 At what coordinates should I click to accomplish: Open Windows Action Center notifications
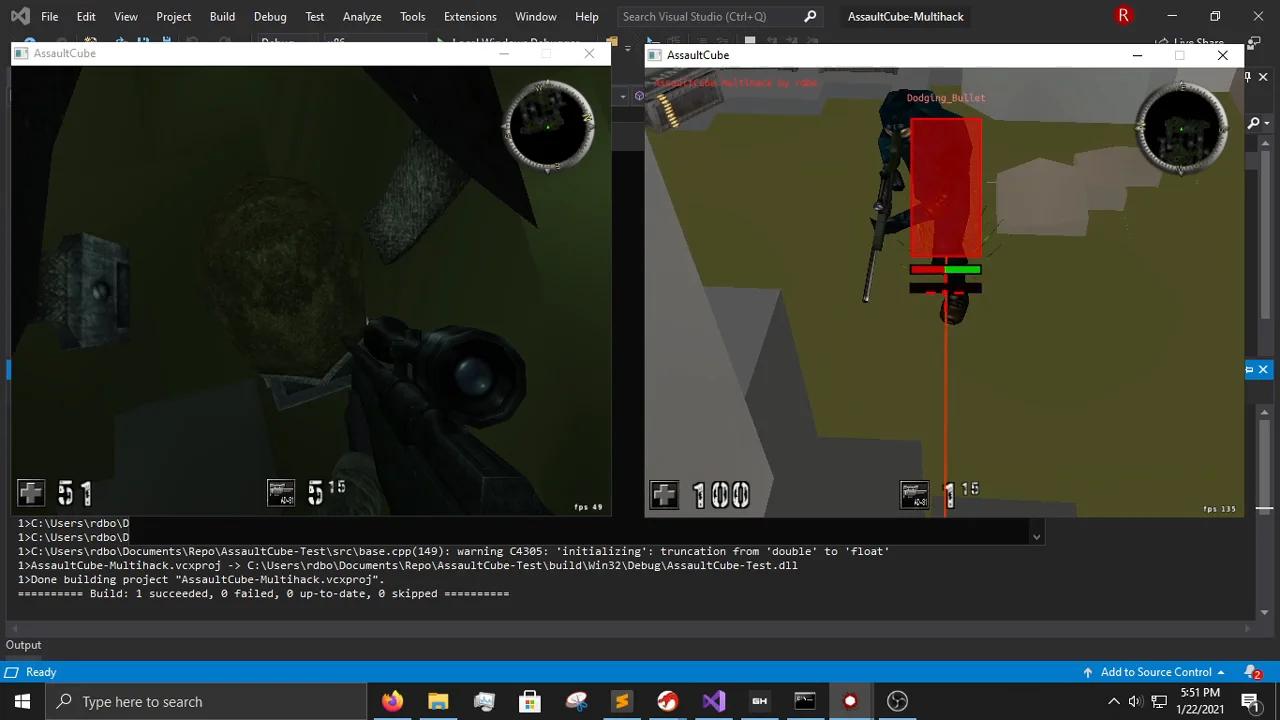[1250, 701]
